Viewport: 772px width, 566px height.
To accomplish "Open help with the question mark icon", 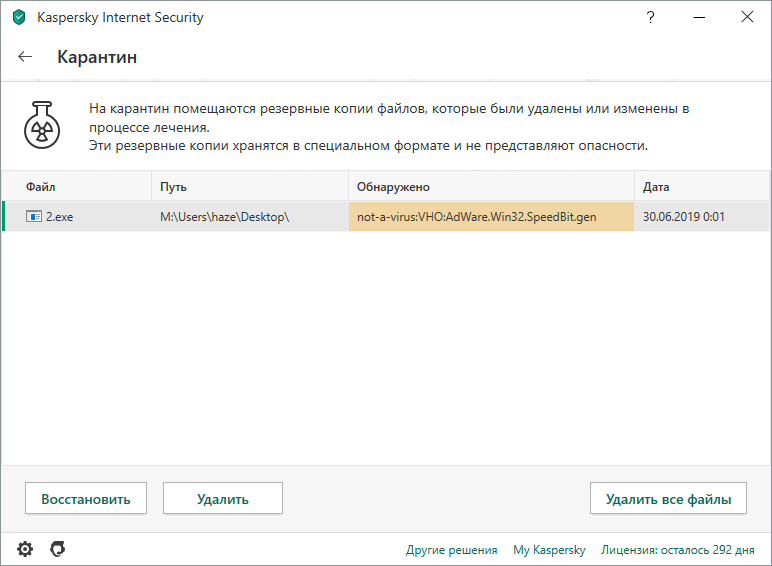I will [x=651, y=17].
